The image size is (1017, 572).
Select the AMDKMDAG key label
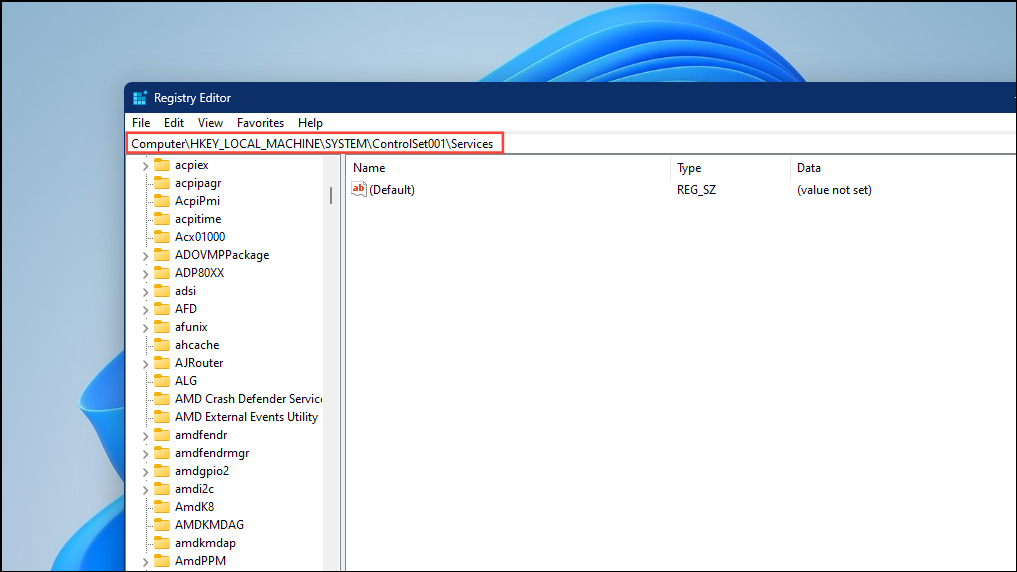209,525
